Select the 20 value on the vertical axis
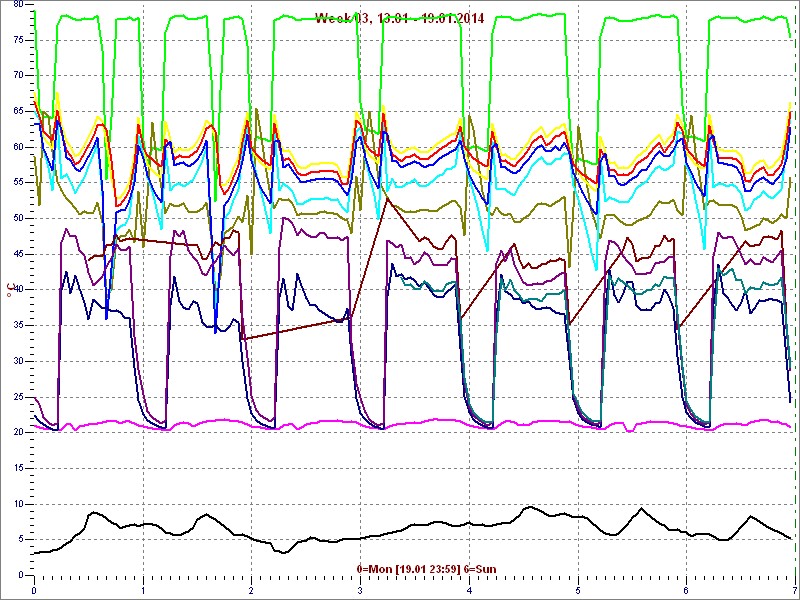Screen dimensions: 800x600 pos(18,433)
